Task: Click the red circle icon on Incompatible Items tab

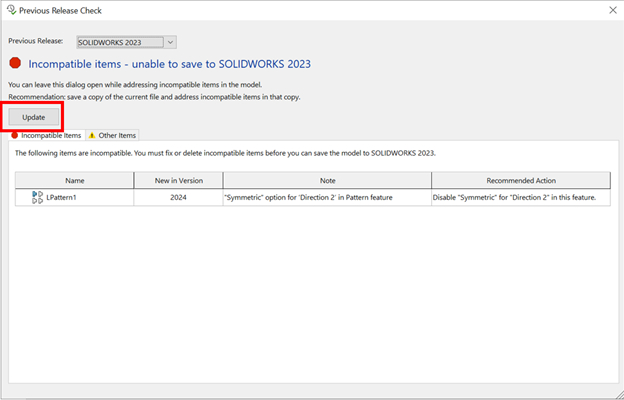Action: [x=15, y=135]
